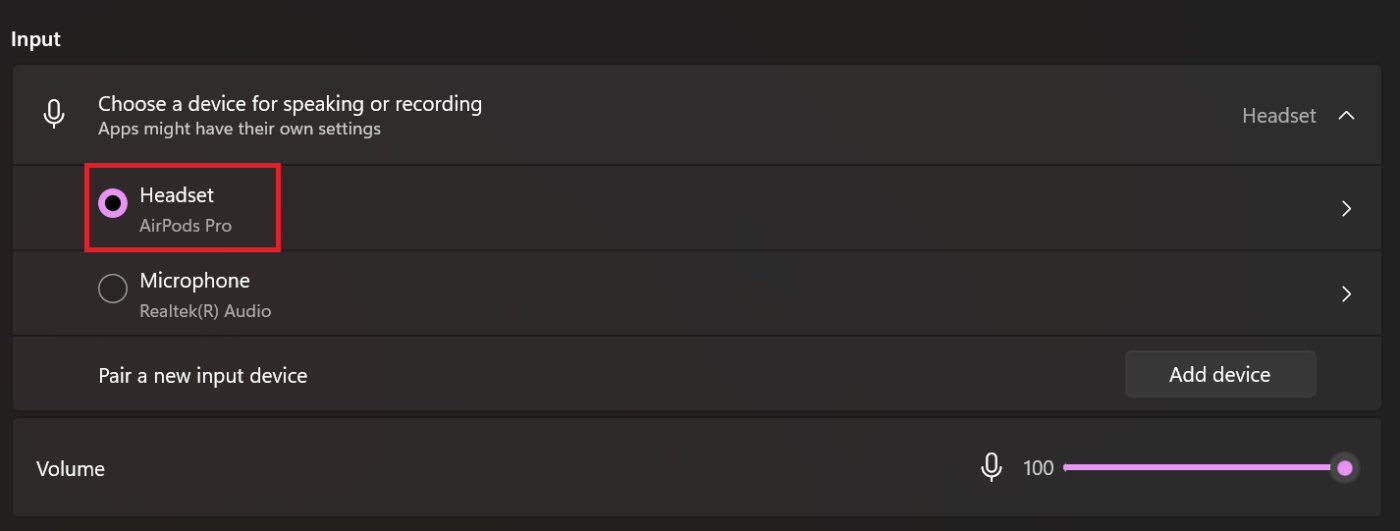Image resolution: width=1400 pixels, height=531 pixels.
Task: Open Realtek Microphone properties via right arrow
Action: click(x=1346, y=293)
